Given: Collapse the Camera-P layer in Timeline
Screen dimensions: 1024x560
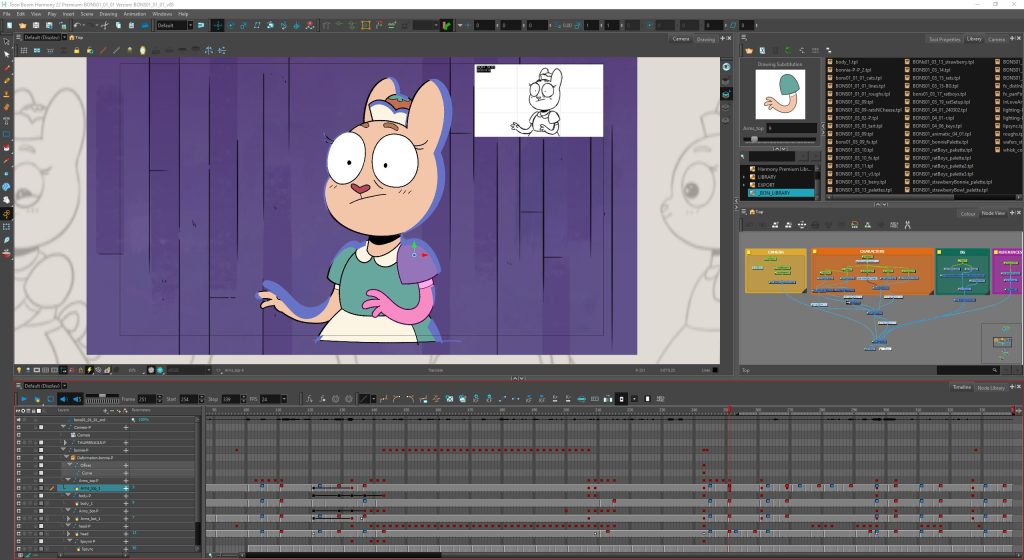Looking at the screenshot, I should pos(63,427).
